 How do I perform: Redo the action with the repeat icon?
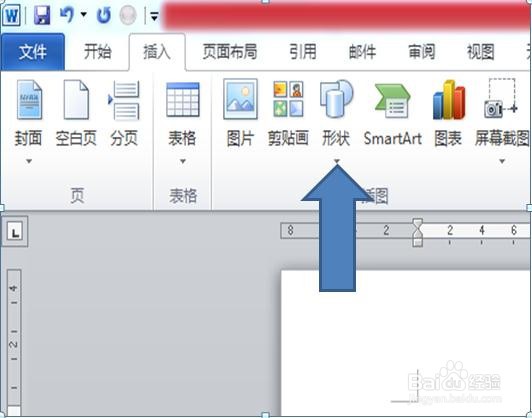(103, 15)
